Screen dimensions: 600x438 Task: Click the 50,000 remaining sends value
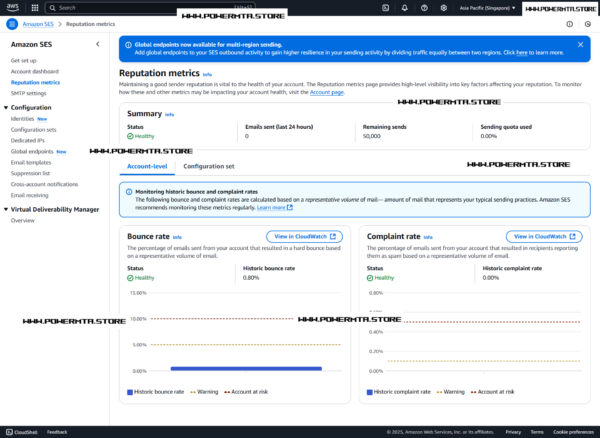[x=372, y=136]
